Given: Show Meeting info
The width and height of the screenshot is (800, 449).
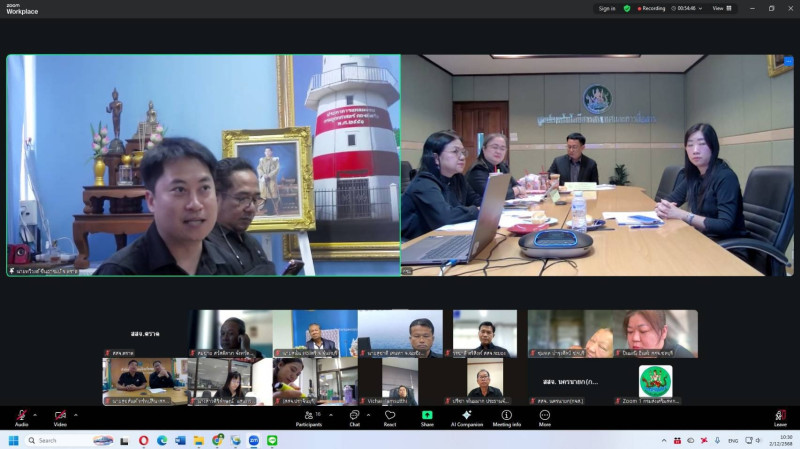Looking at the screenshot, I should [x=506, y=416].
